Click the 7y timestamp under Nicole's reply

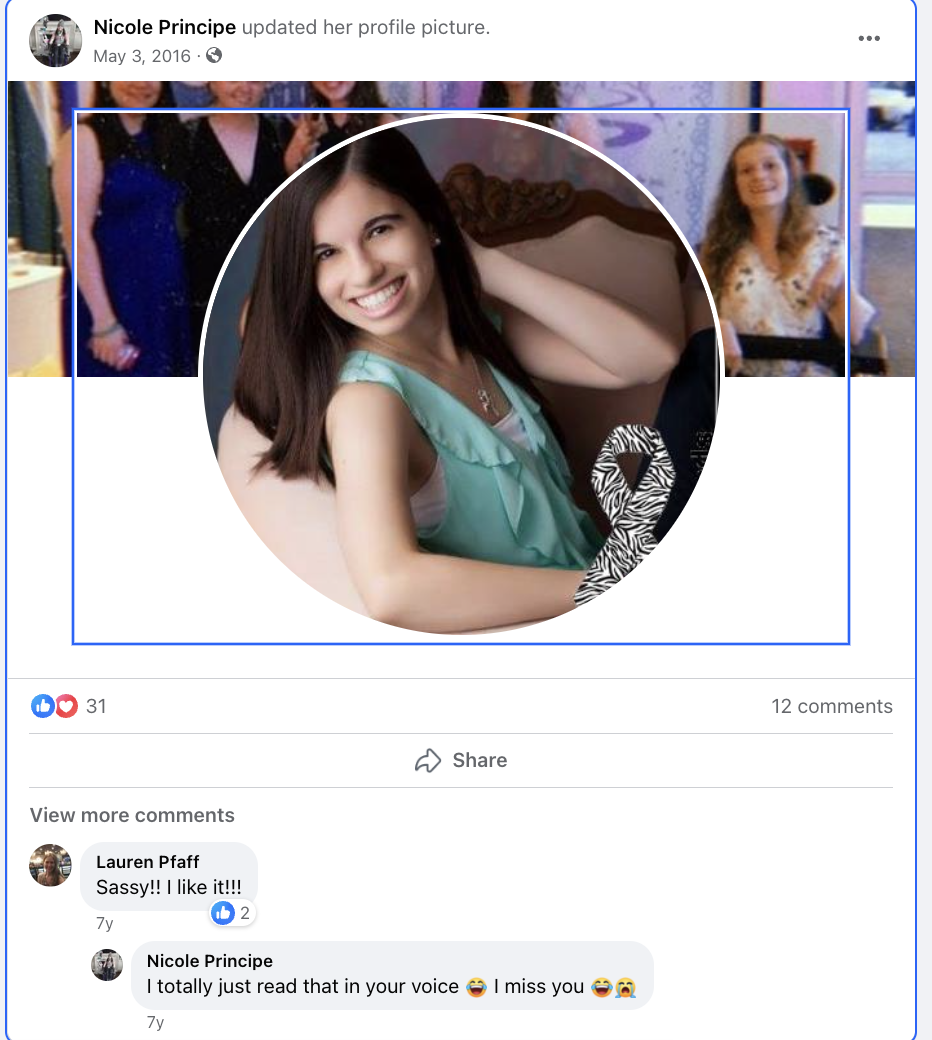pos(155,1022)
